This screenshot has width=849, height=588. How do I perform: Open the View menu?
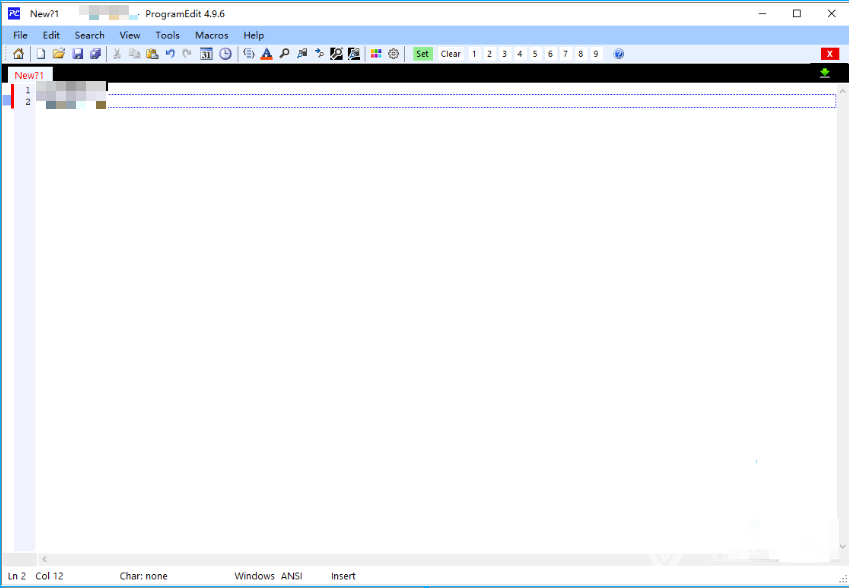point(130,35)
